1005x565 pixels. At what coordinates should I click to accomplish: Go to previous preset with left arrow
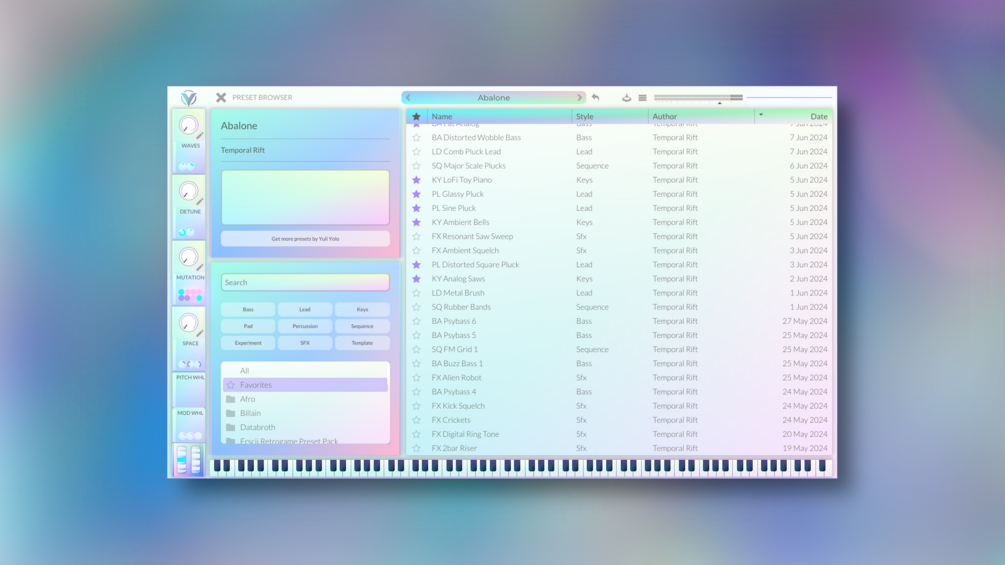tap(408, 97)
